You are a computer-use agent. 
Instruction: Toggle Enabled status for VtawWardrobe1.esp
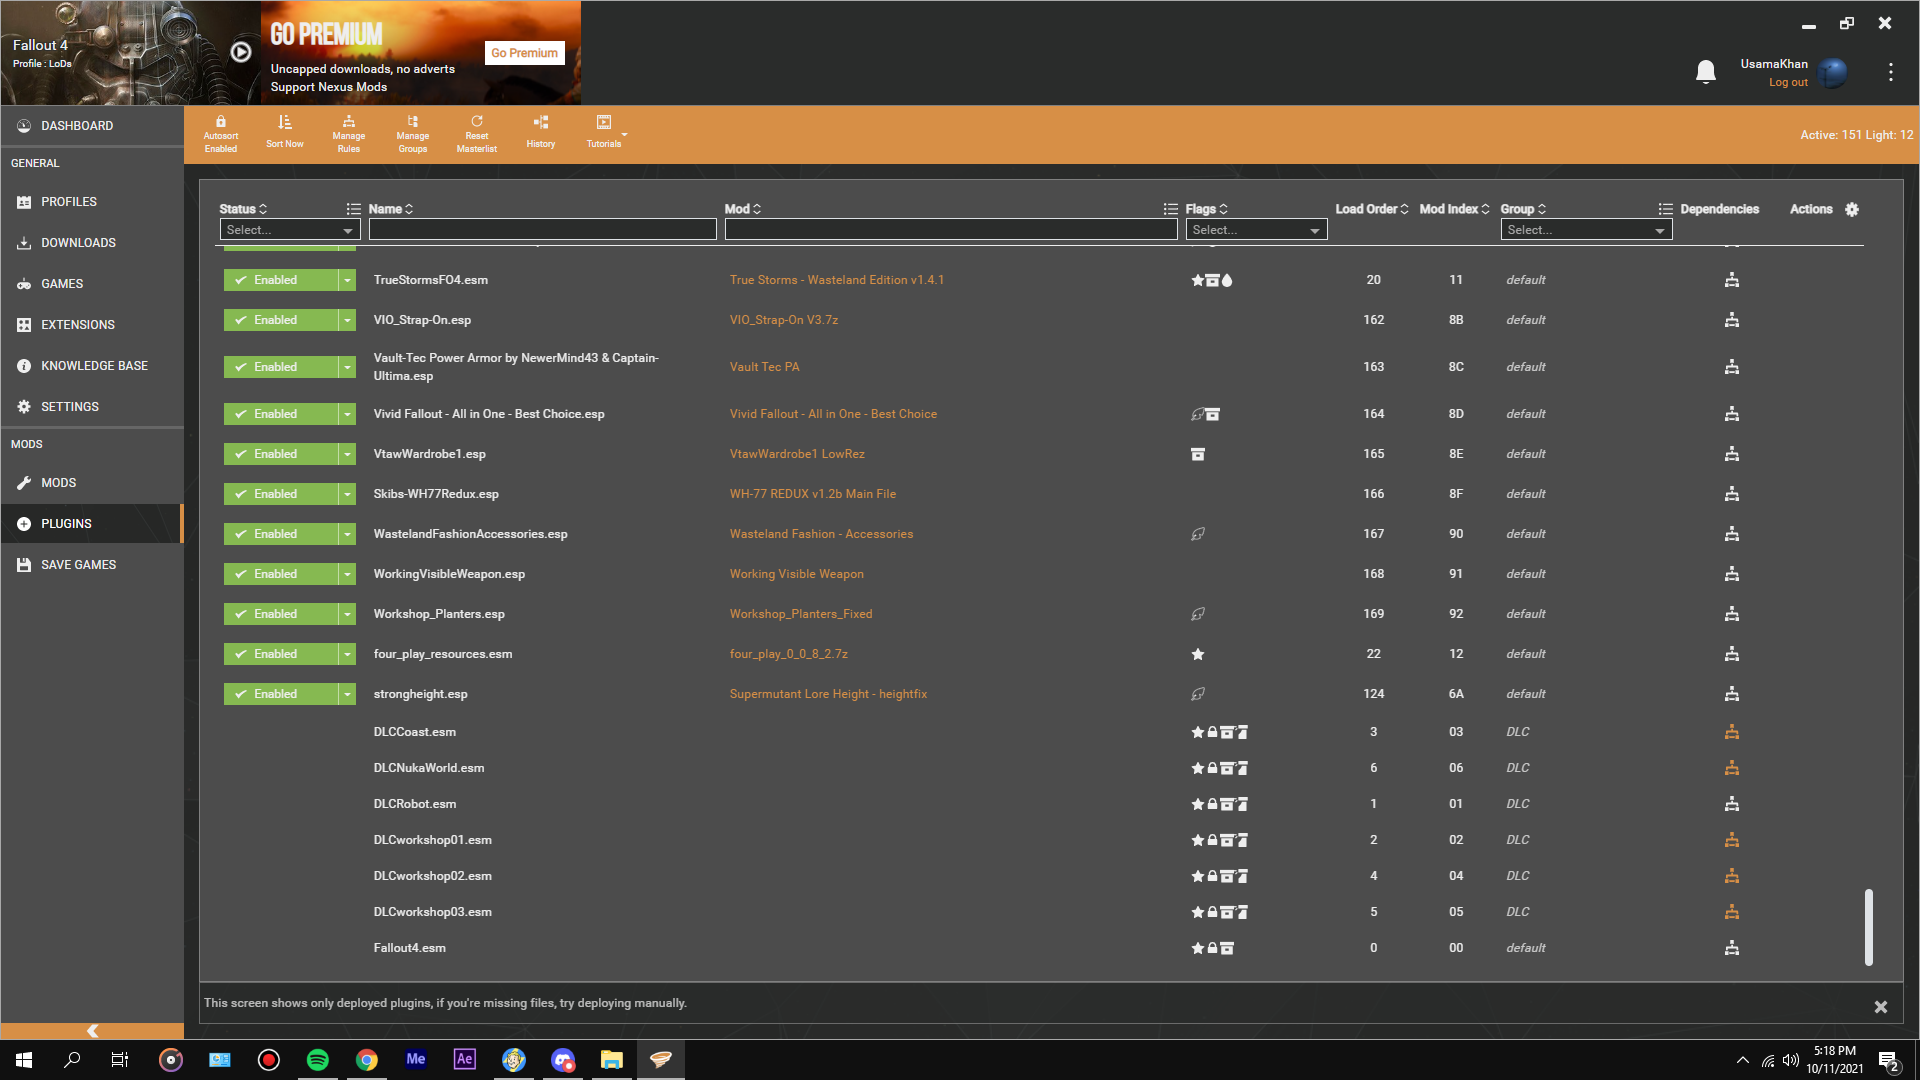coord(281,454)
